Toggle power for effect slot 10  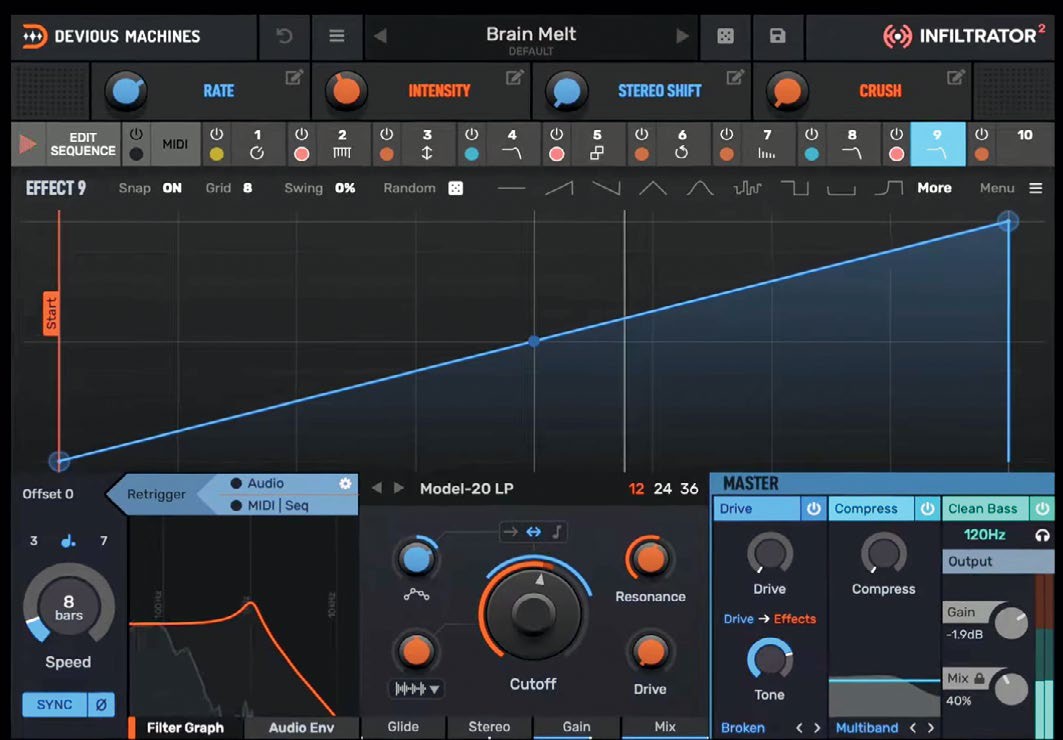click(981, 134)
